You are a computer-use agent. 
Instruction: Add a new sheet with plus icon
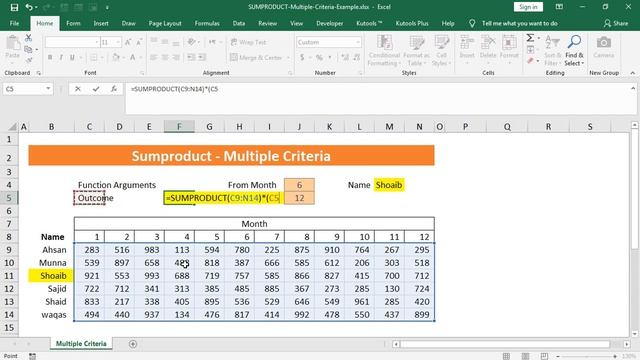133,344
